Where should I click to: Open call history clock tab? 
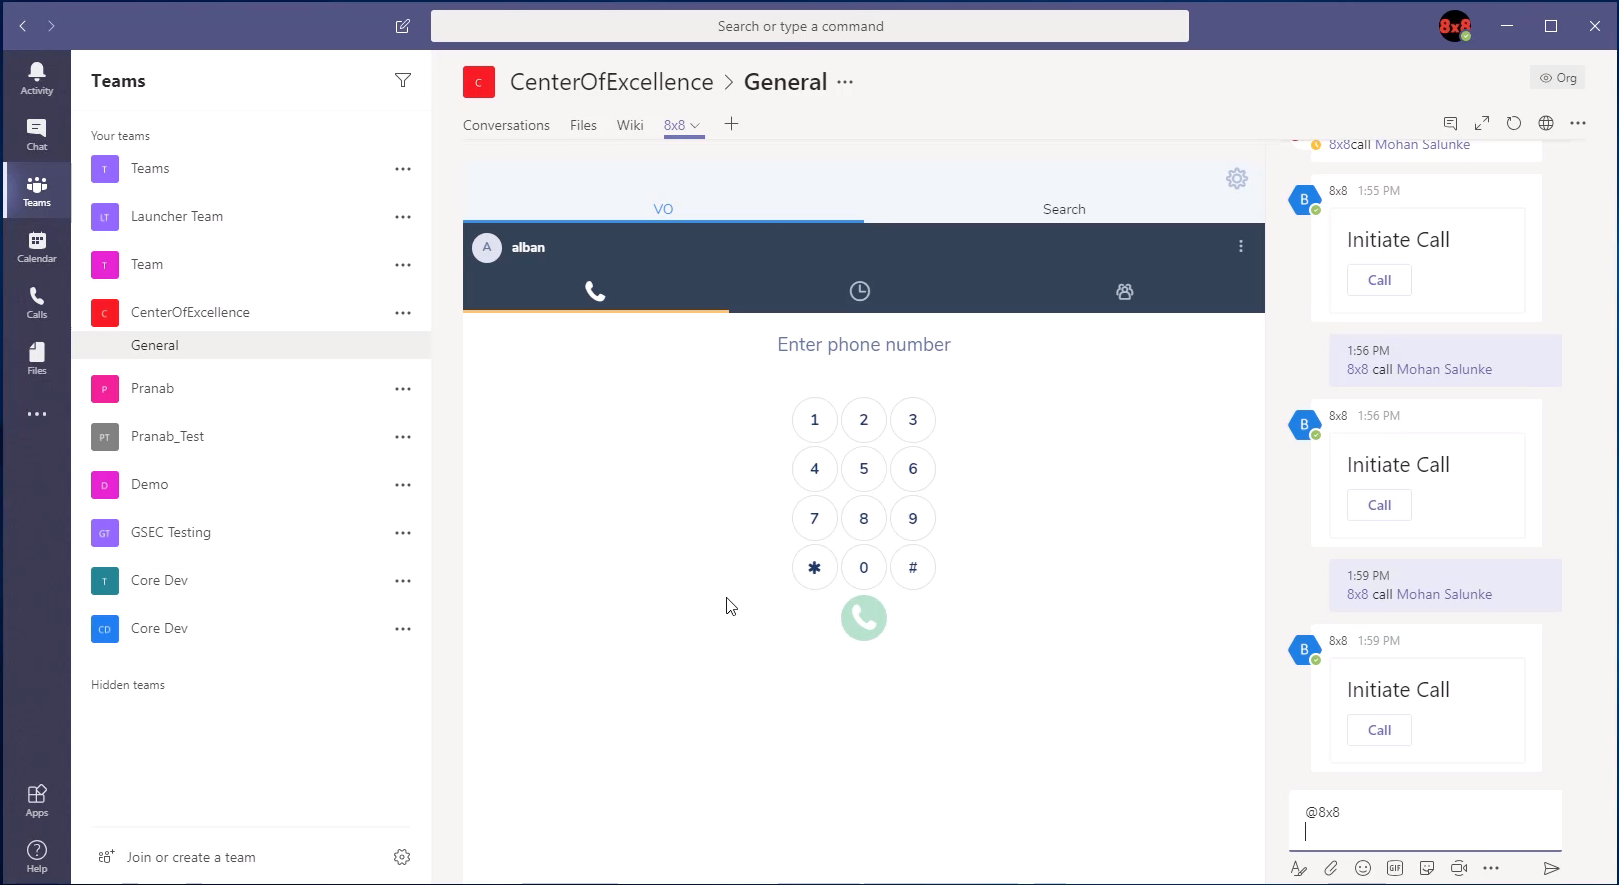pyautogui.click(x=860, y=291)
